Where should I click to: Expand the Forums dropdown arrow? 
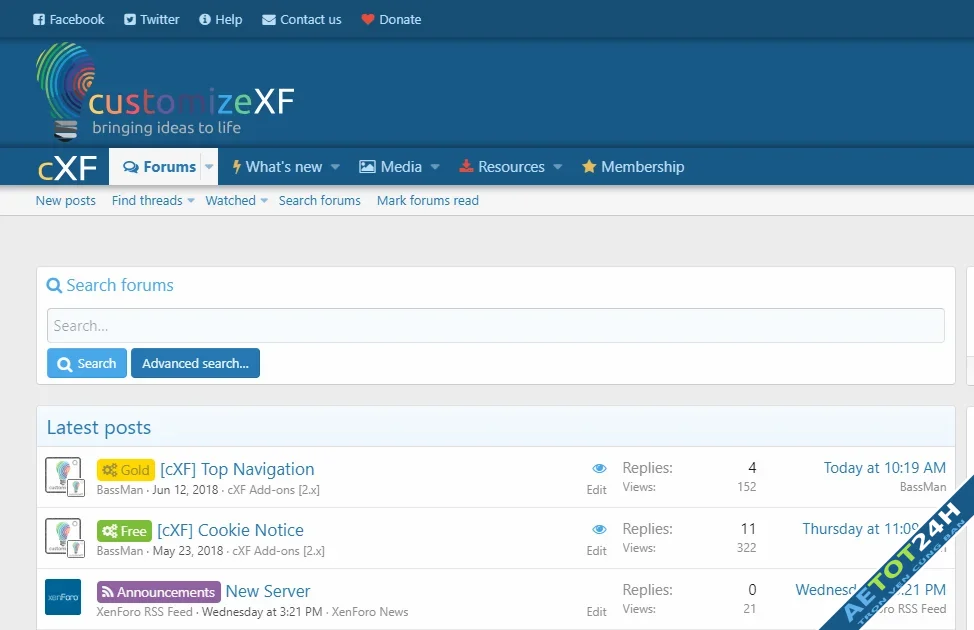tap(208, 167)
